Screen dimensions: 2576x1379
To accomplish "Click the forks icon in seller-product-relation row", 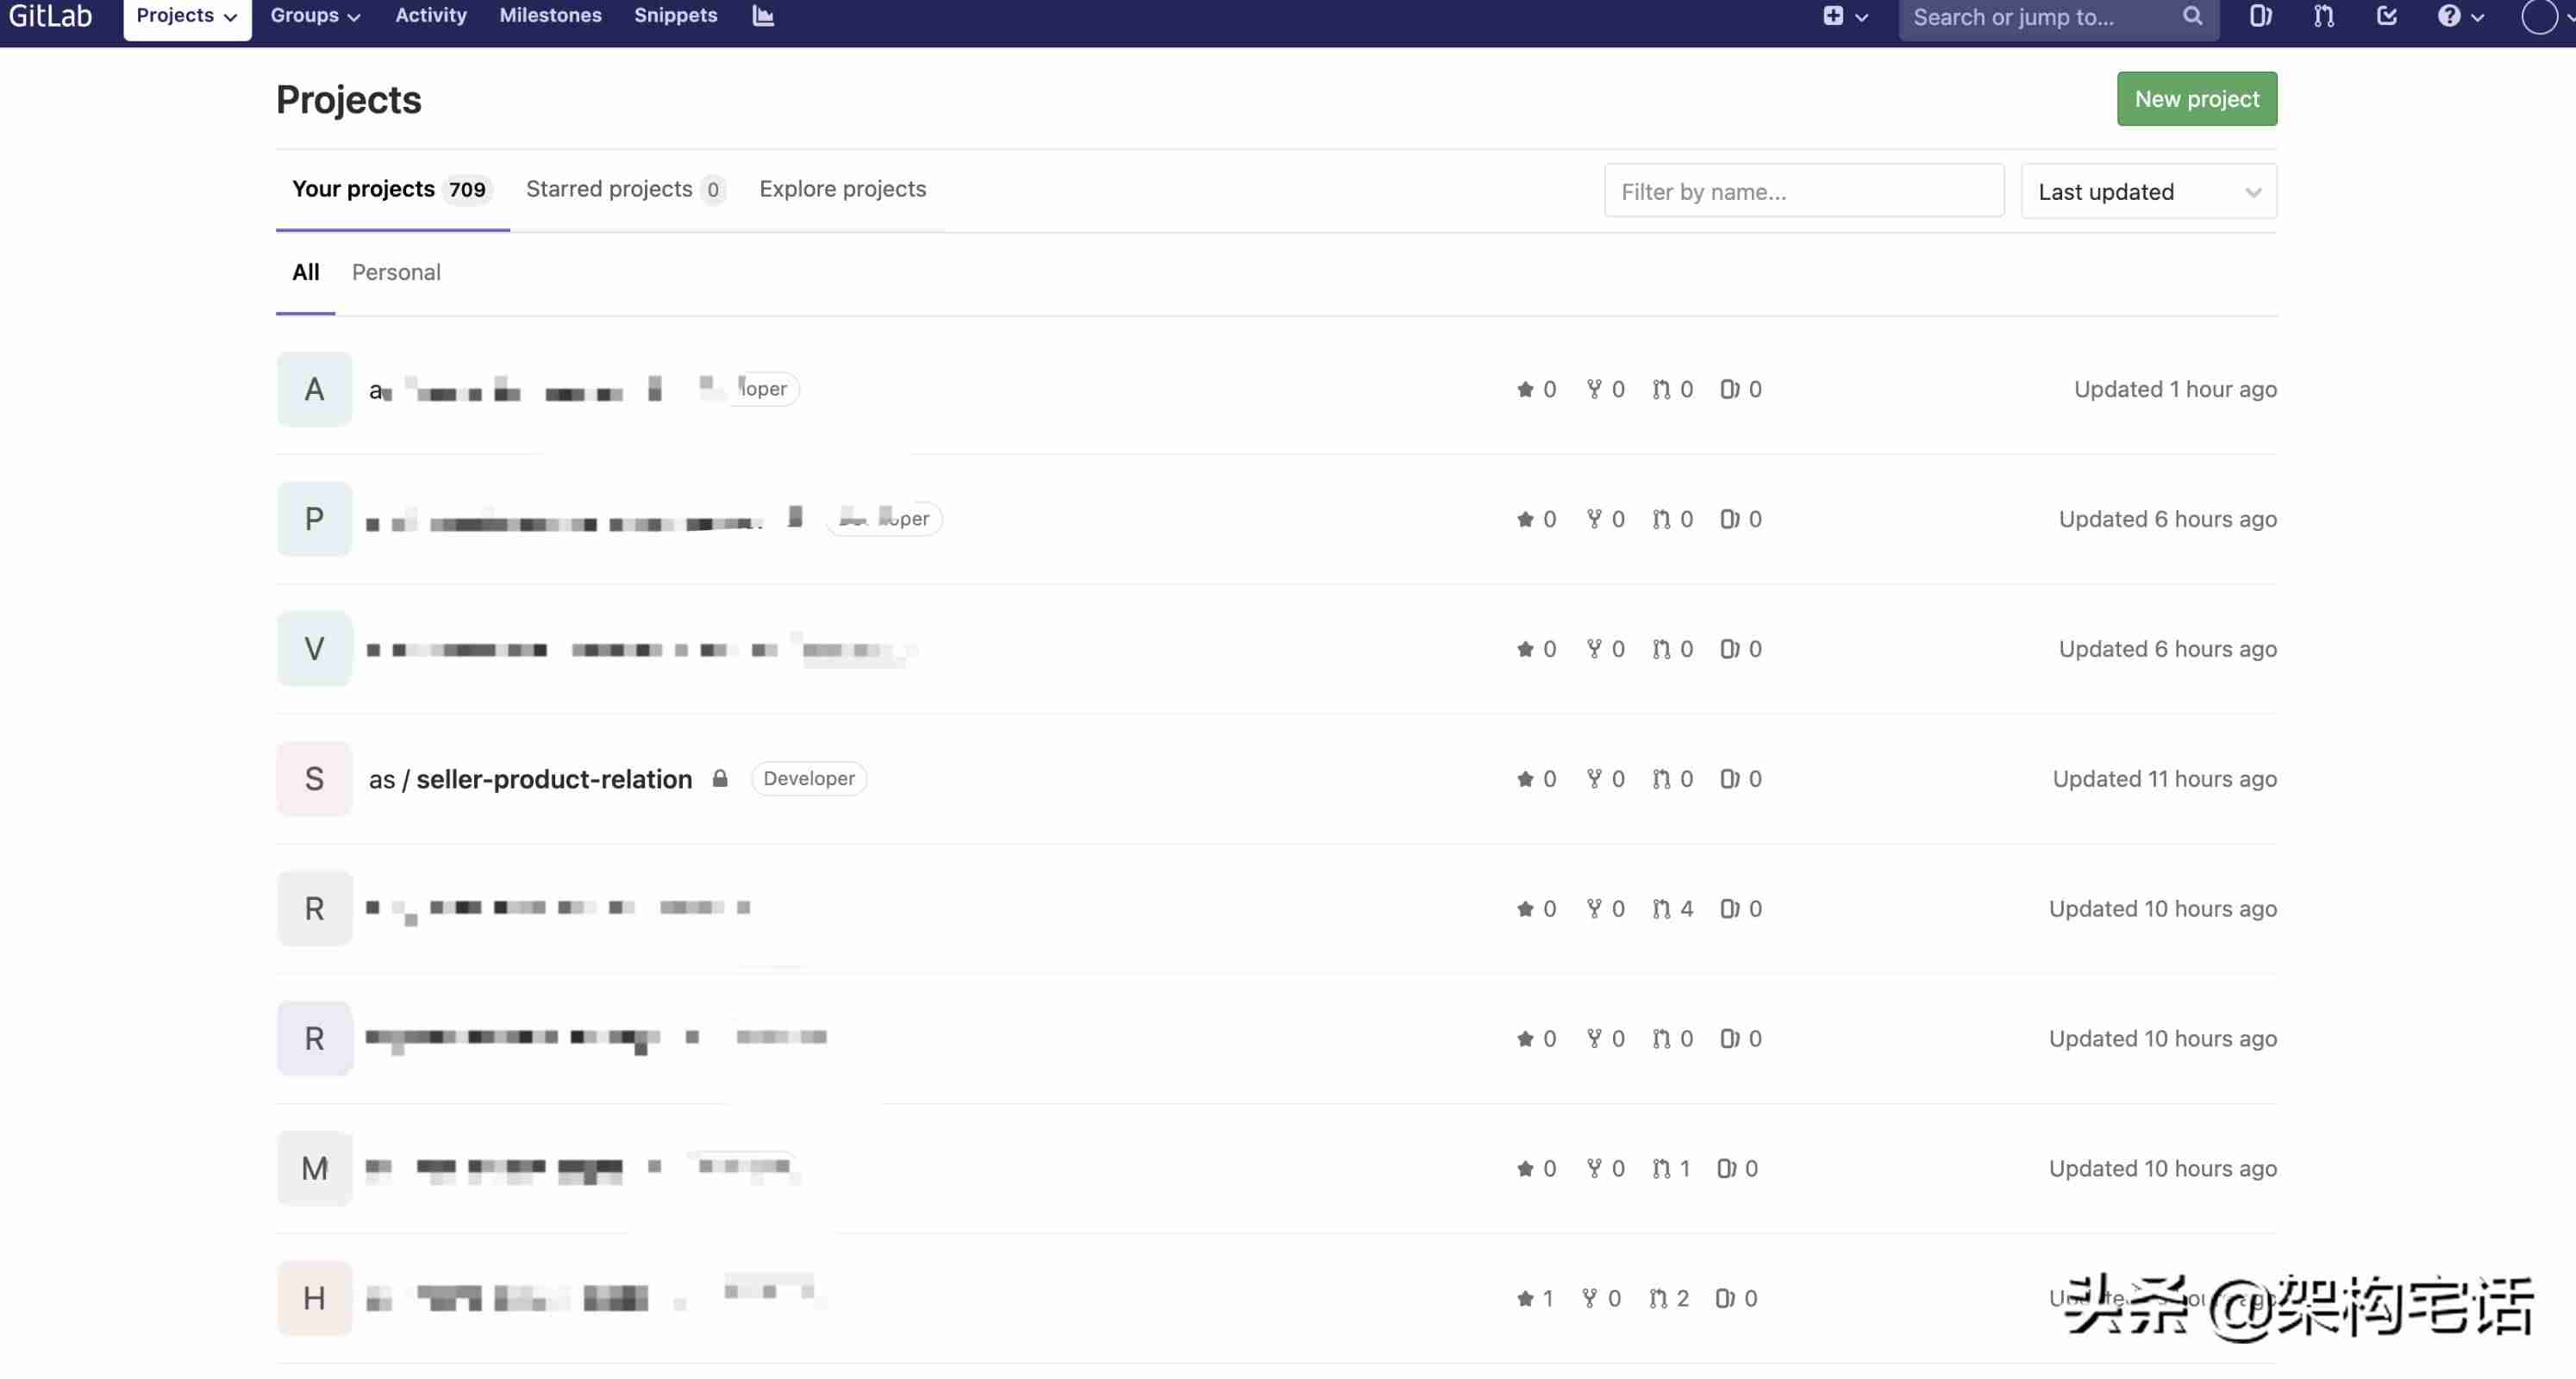I will point(1594,778).
